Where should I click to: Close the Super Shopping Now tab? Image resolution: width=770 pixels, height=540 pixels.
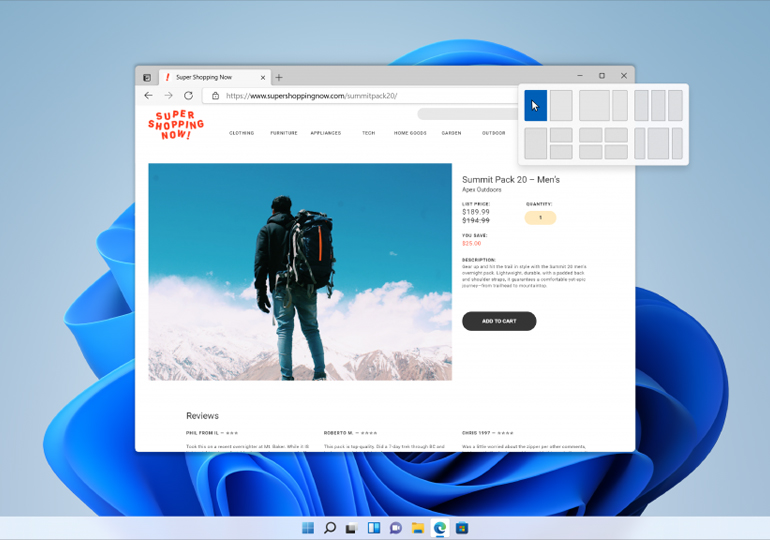[263, 77]
